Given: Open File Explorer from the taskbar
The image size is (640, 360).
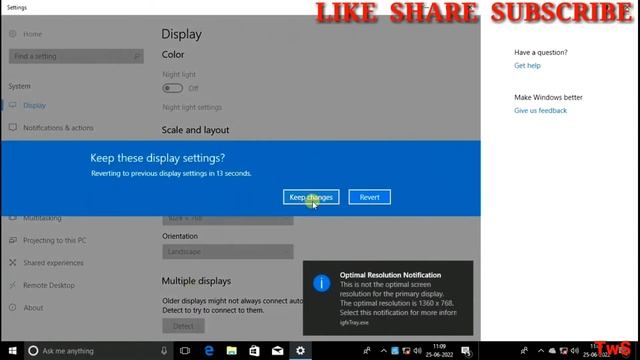Looking at the screenshot, I should pyautogui.click(x=231, y=351).
